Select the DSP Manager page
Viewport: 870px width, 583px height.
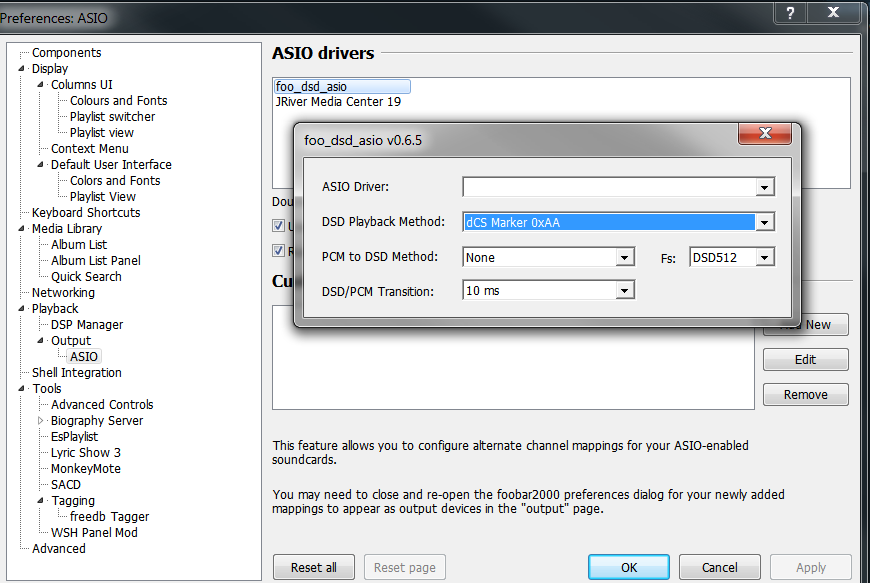87,325
